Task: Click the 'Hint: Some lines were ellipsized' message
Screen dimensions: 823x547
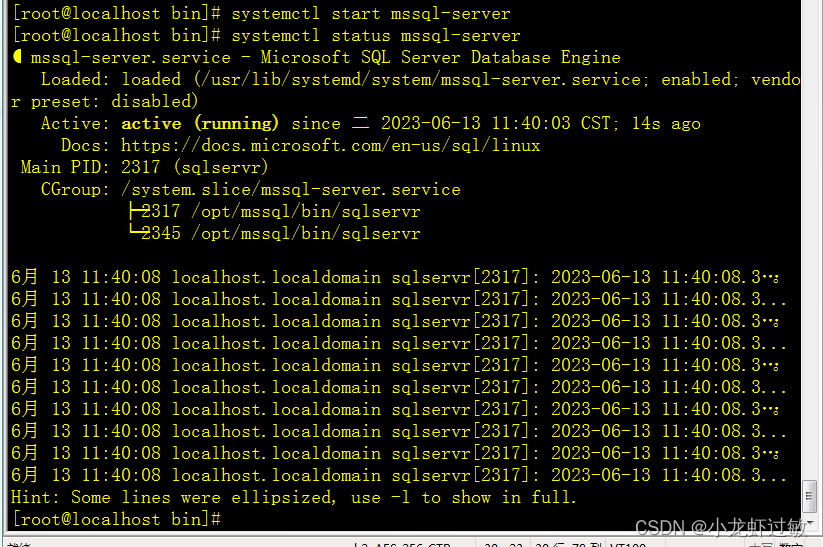Action: pos(294,497)
